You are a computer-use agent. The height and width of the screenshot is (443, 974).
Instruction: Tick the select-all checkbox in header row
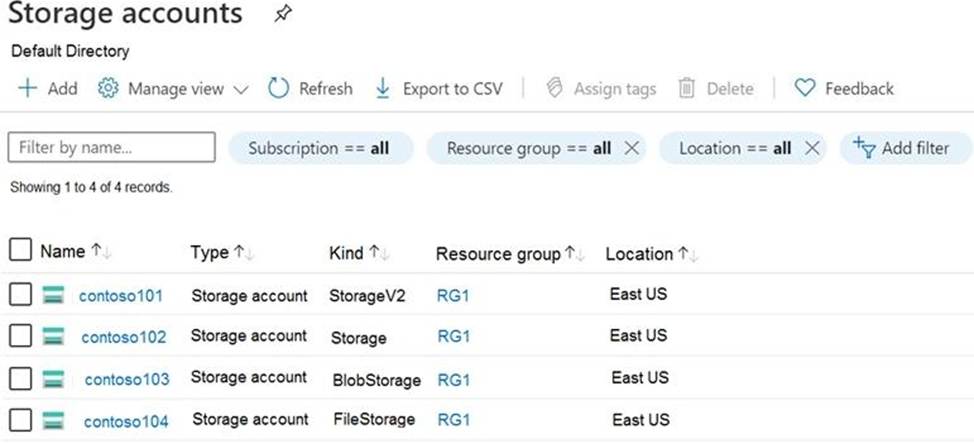(x=20, y=250)
